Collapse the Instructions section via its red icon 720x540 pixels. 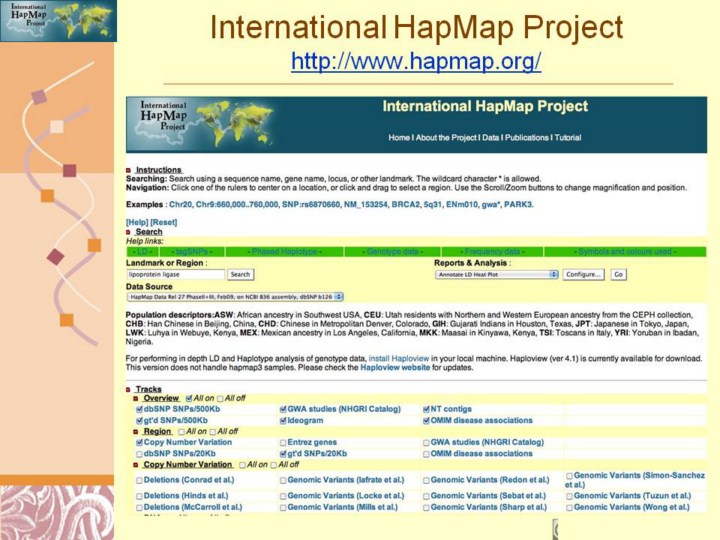point(129,170)
